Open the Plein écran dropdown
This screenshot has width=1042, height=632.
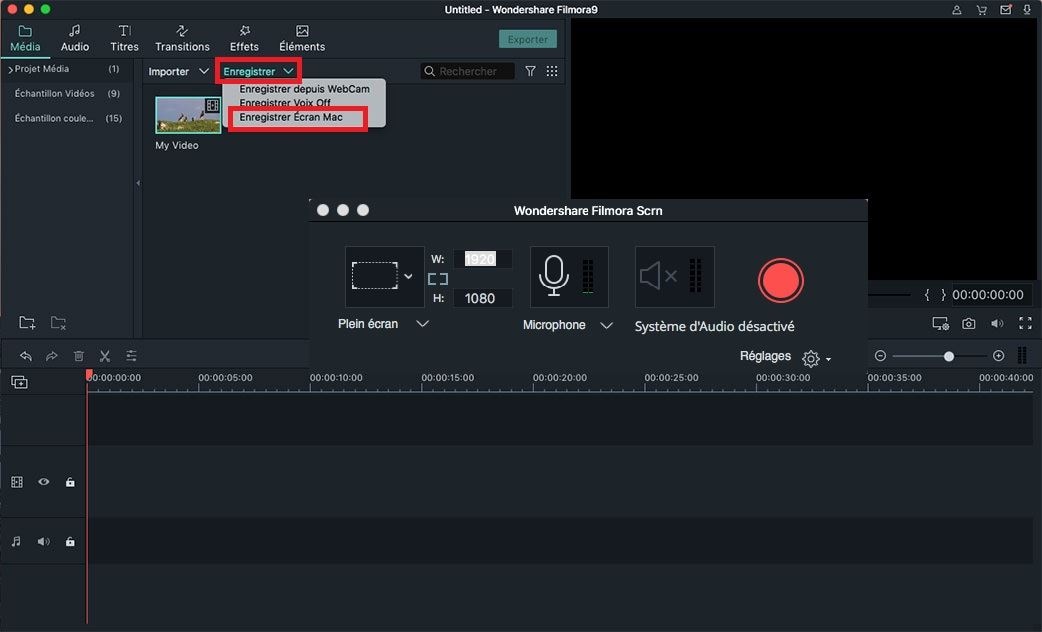422,324
